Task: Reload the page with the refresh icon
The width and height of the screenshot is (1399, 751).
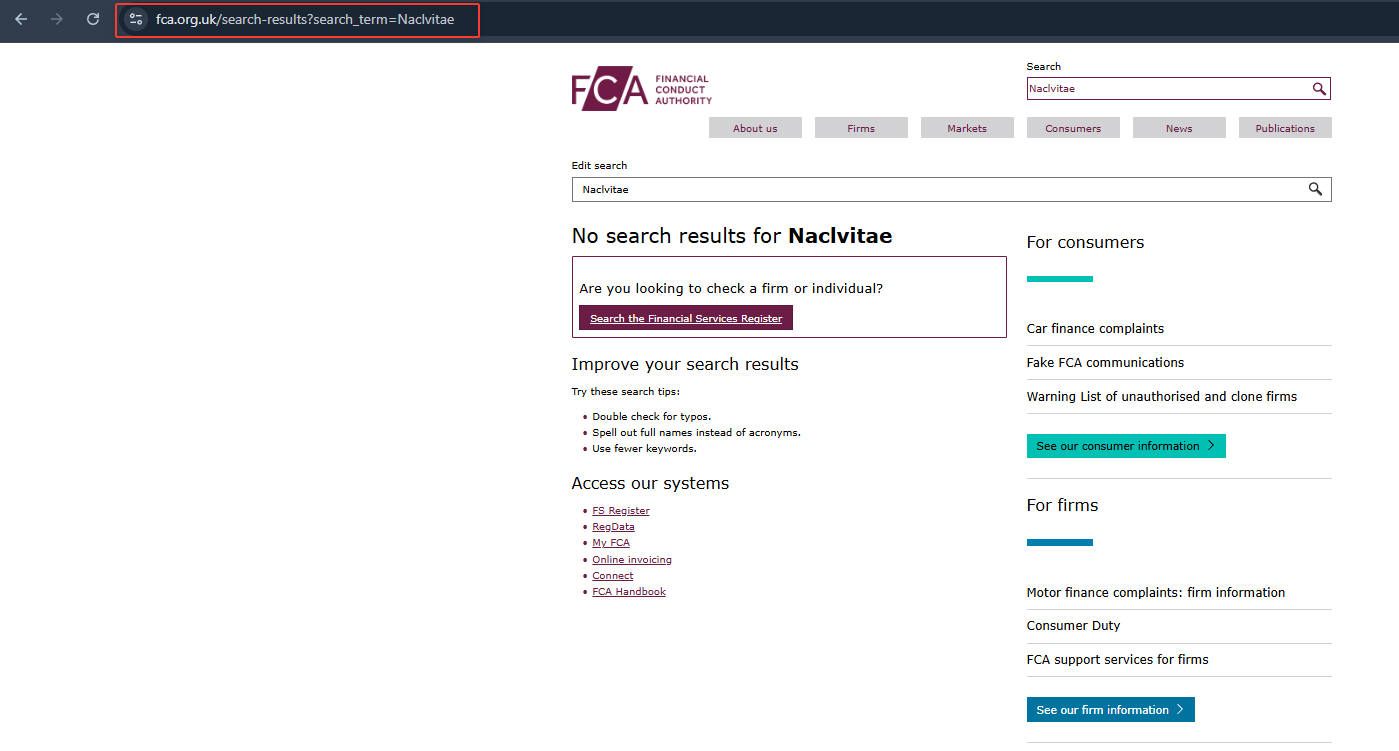Action: click(93, 19)
